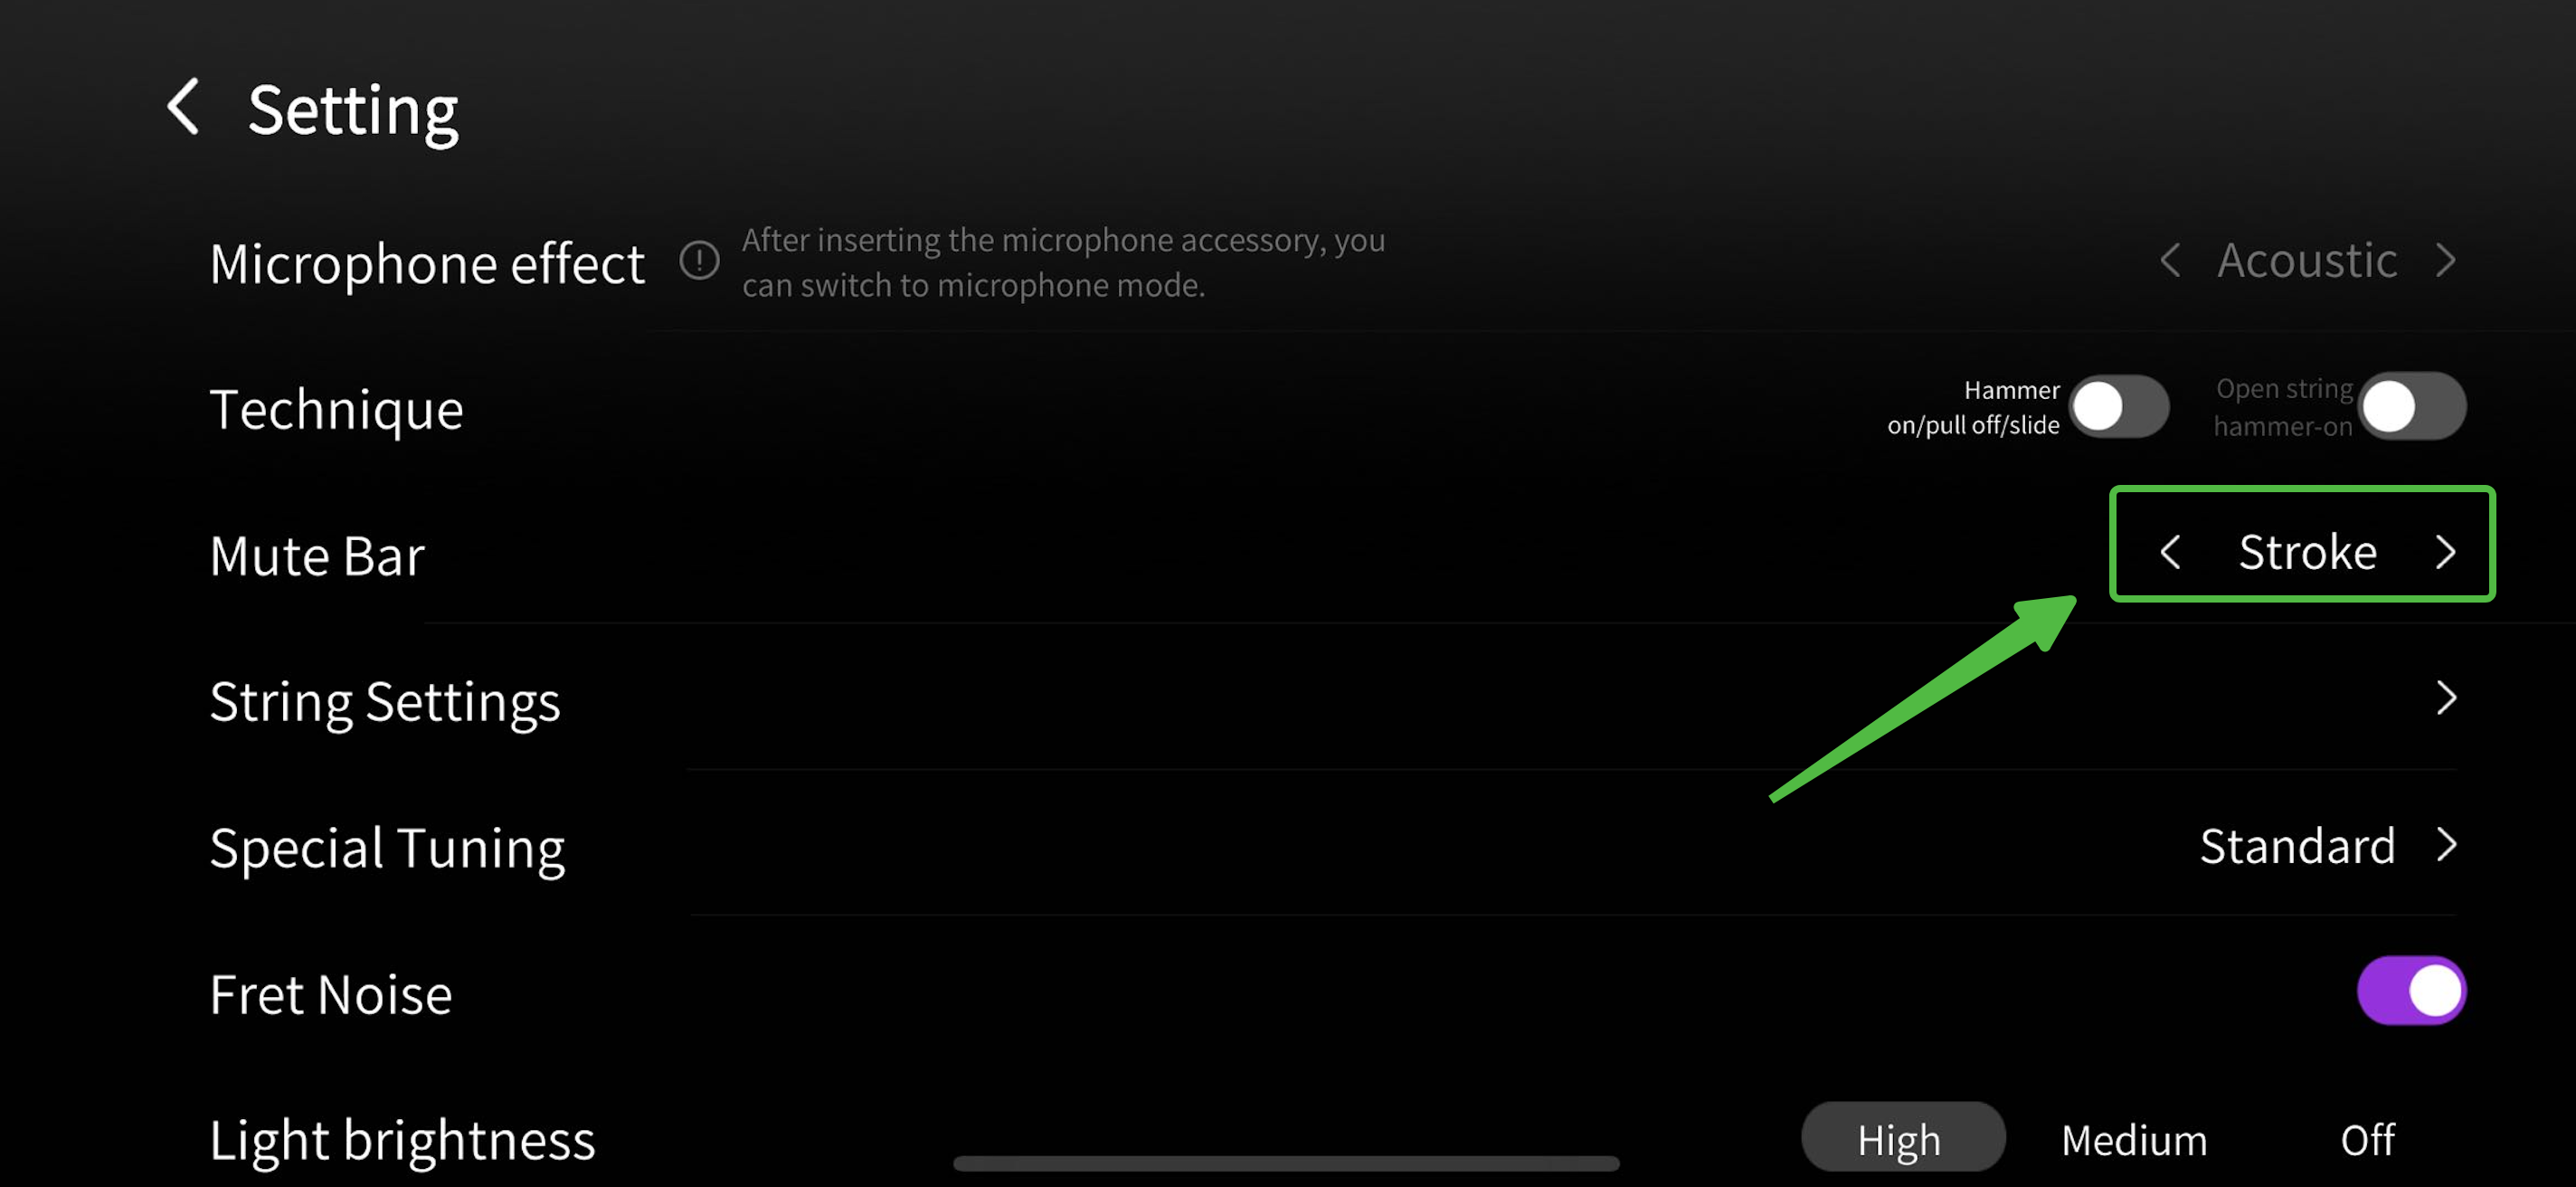Tap the Stroke value for Mute Bar
Image resolution: width=2576 pixels, height=1187 pixels.
tap(2307, 552)
